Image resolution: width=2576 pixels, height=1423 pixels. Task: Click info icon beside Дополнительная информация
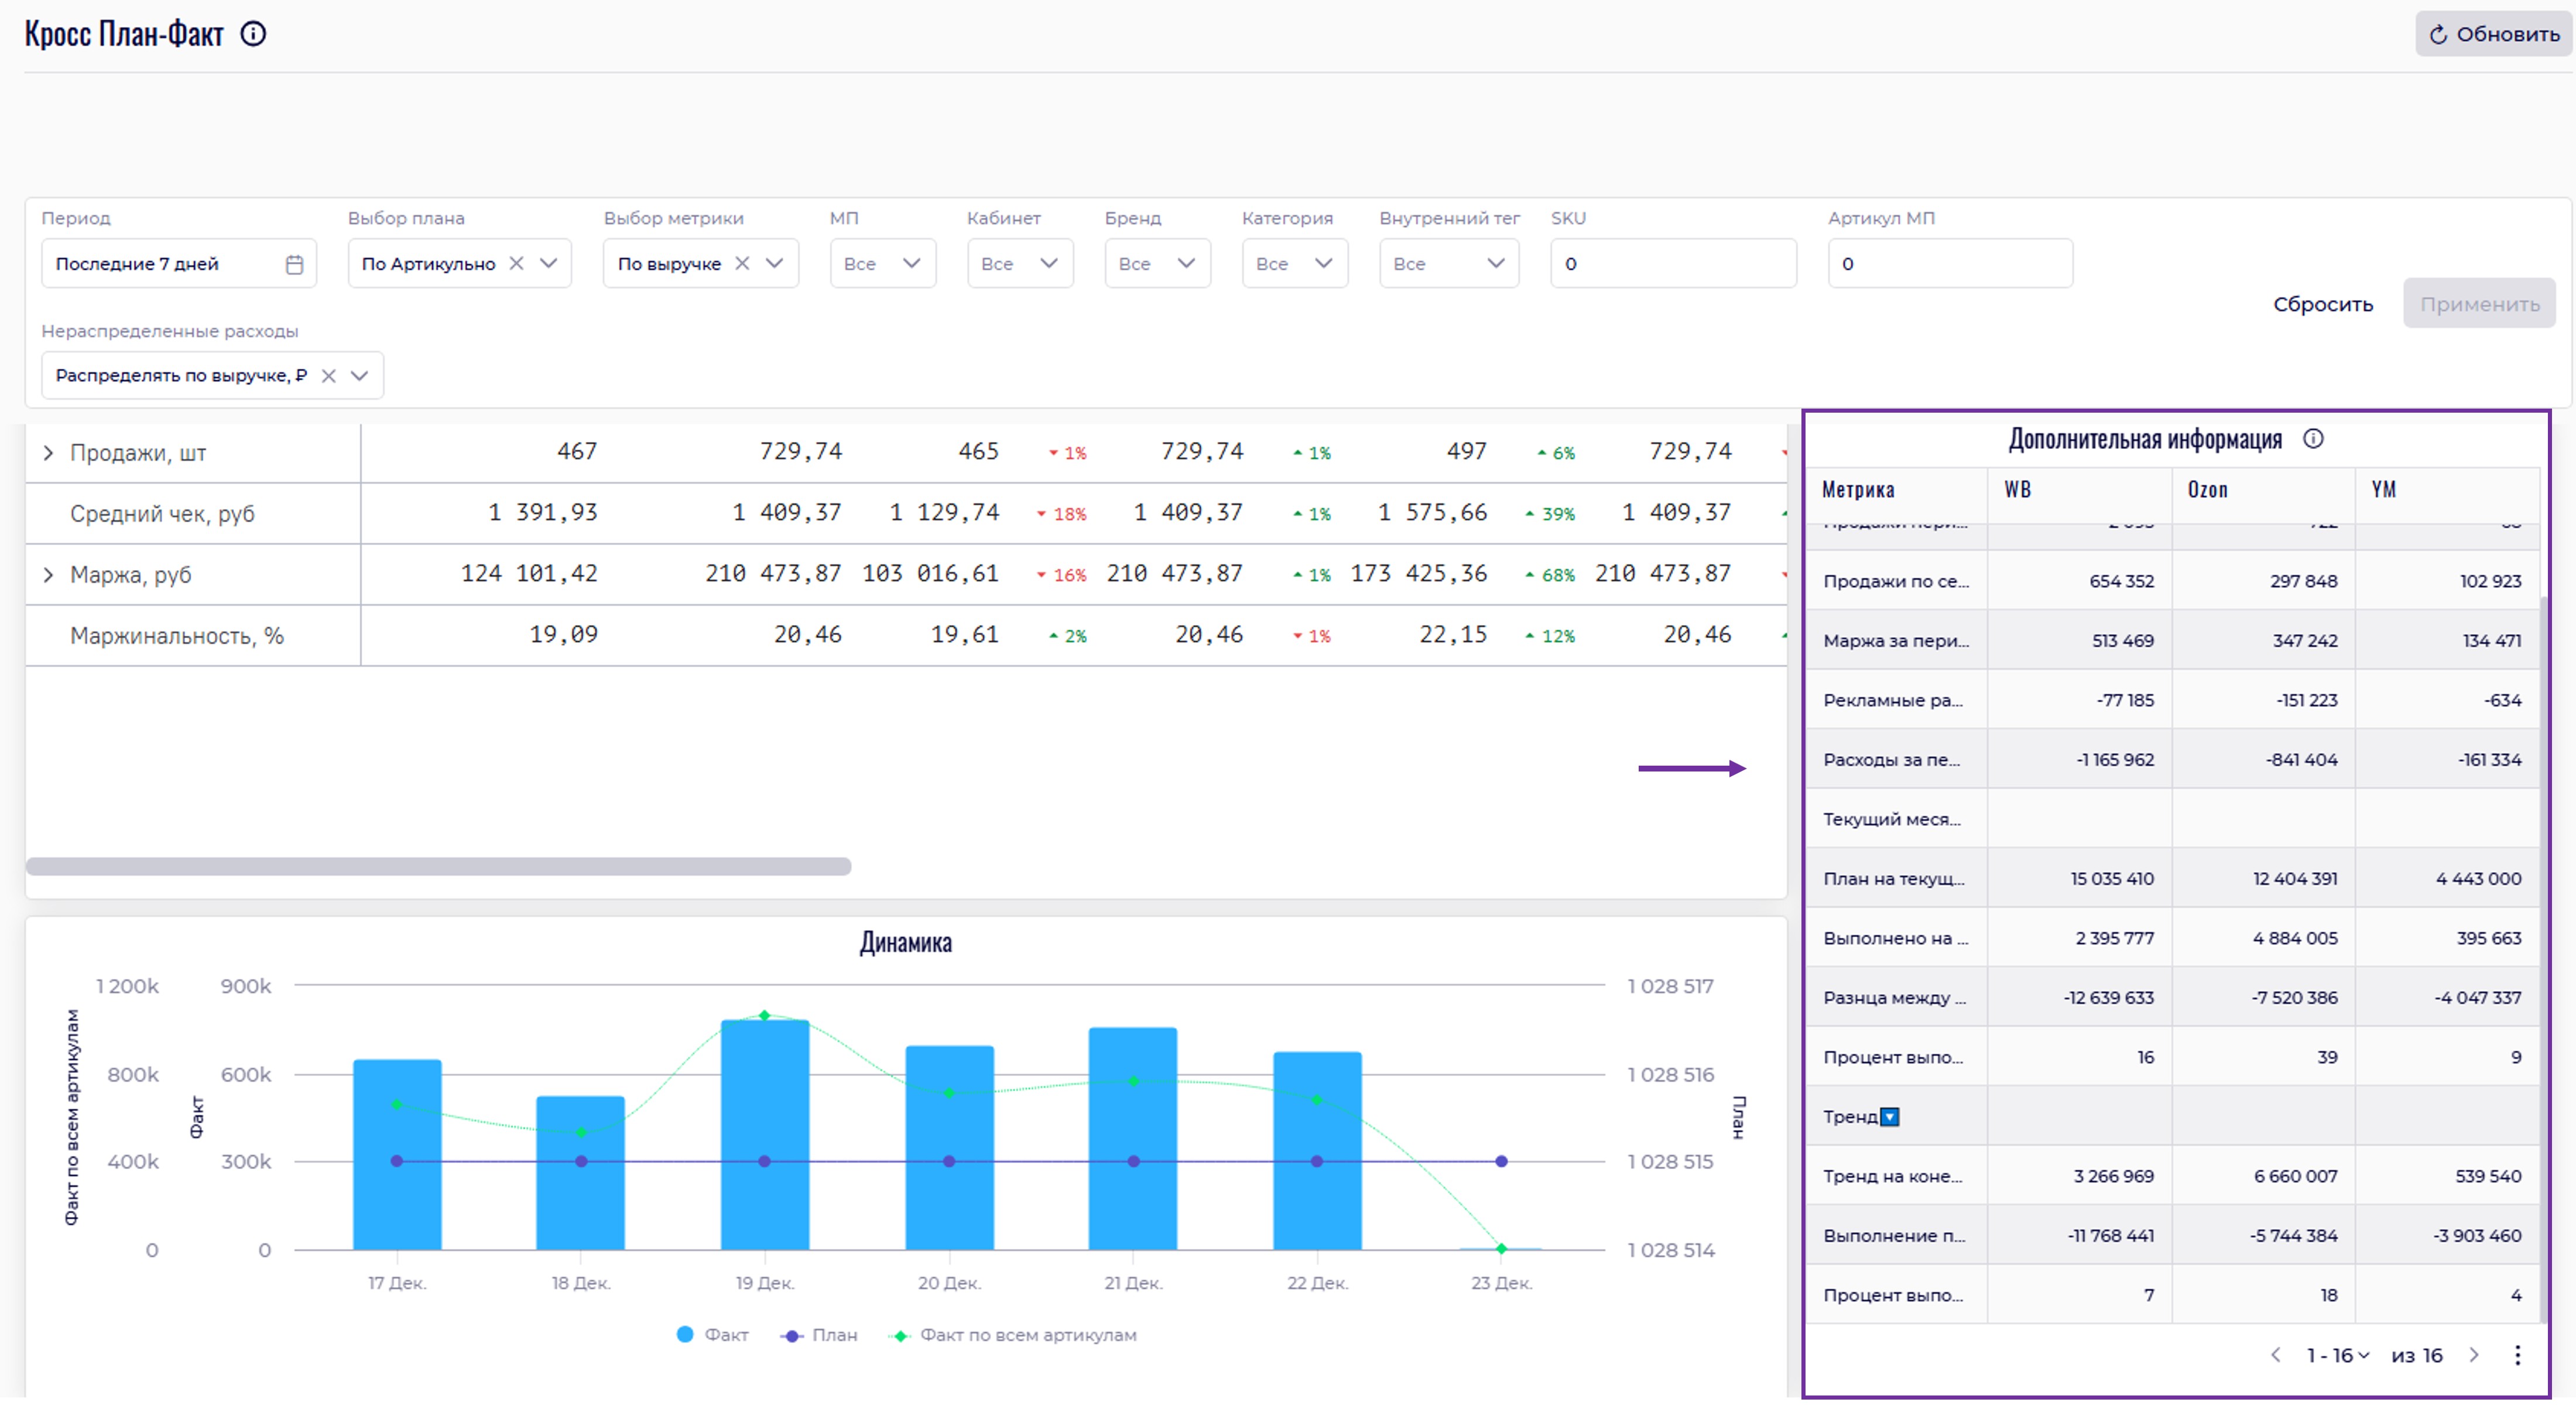point(2313,439)
